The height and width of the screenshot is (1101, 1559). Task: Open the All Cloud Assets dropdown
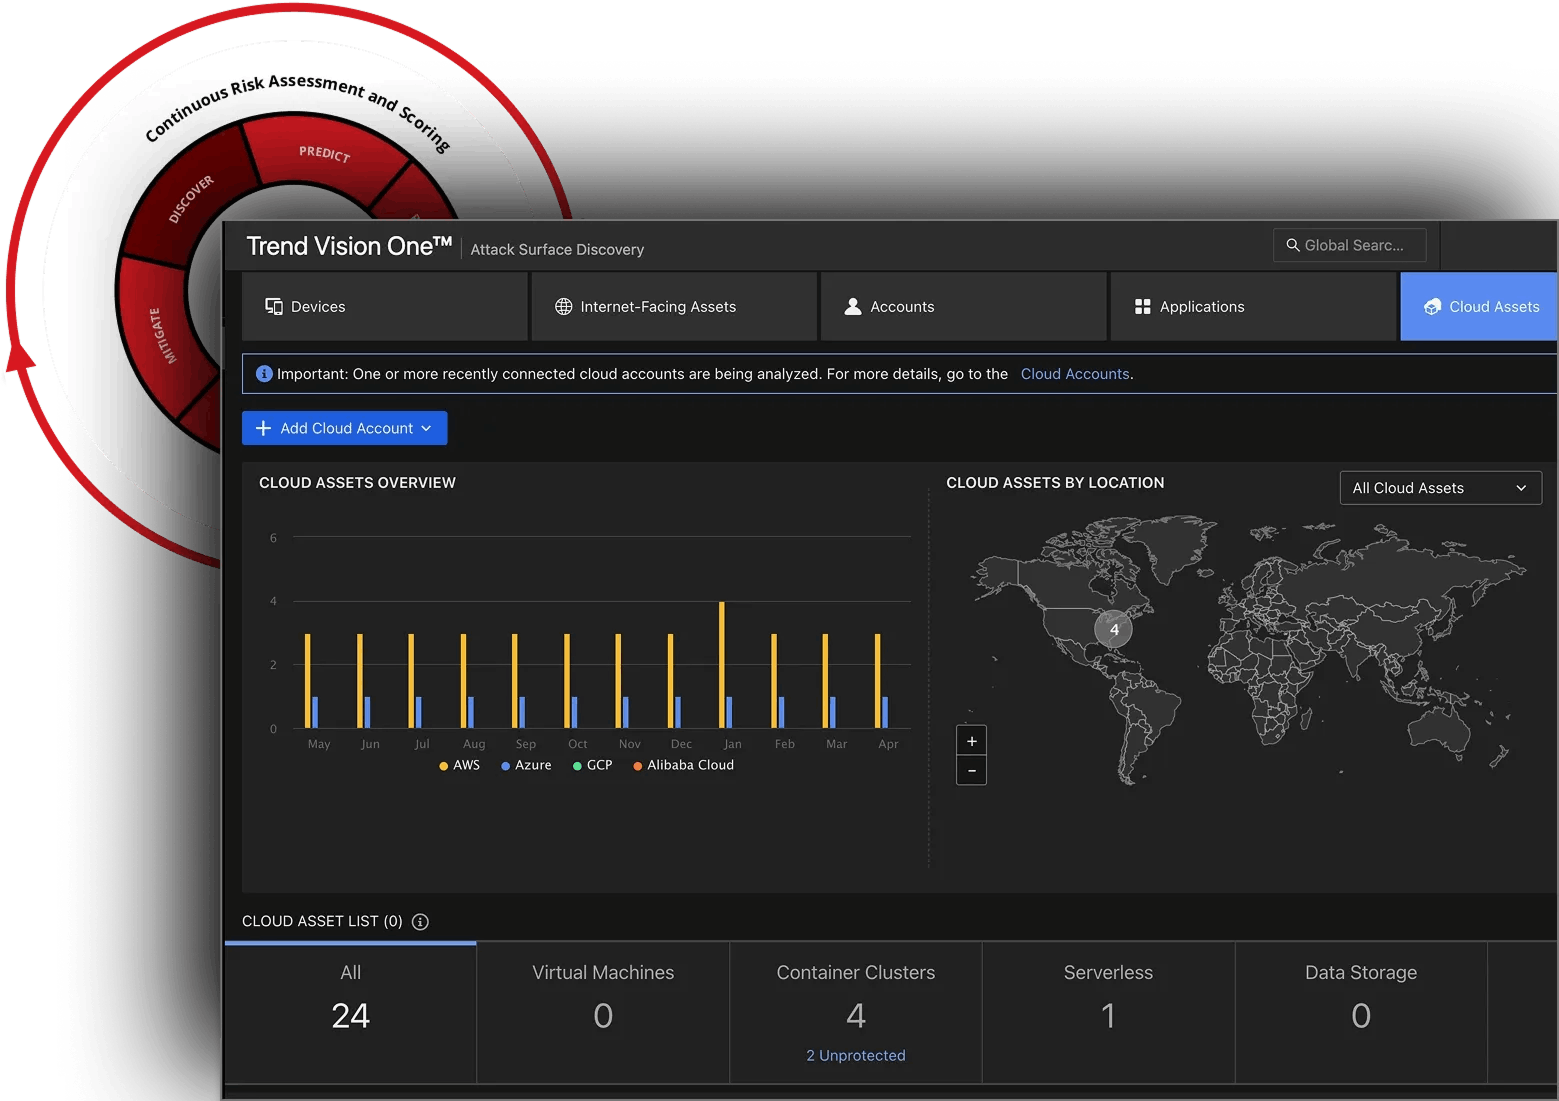pyautogui.click(x=1440, y=488)
